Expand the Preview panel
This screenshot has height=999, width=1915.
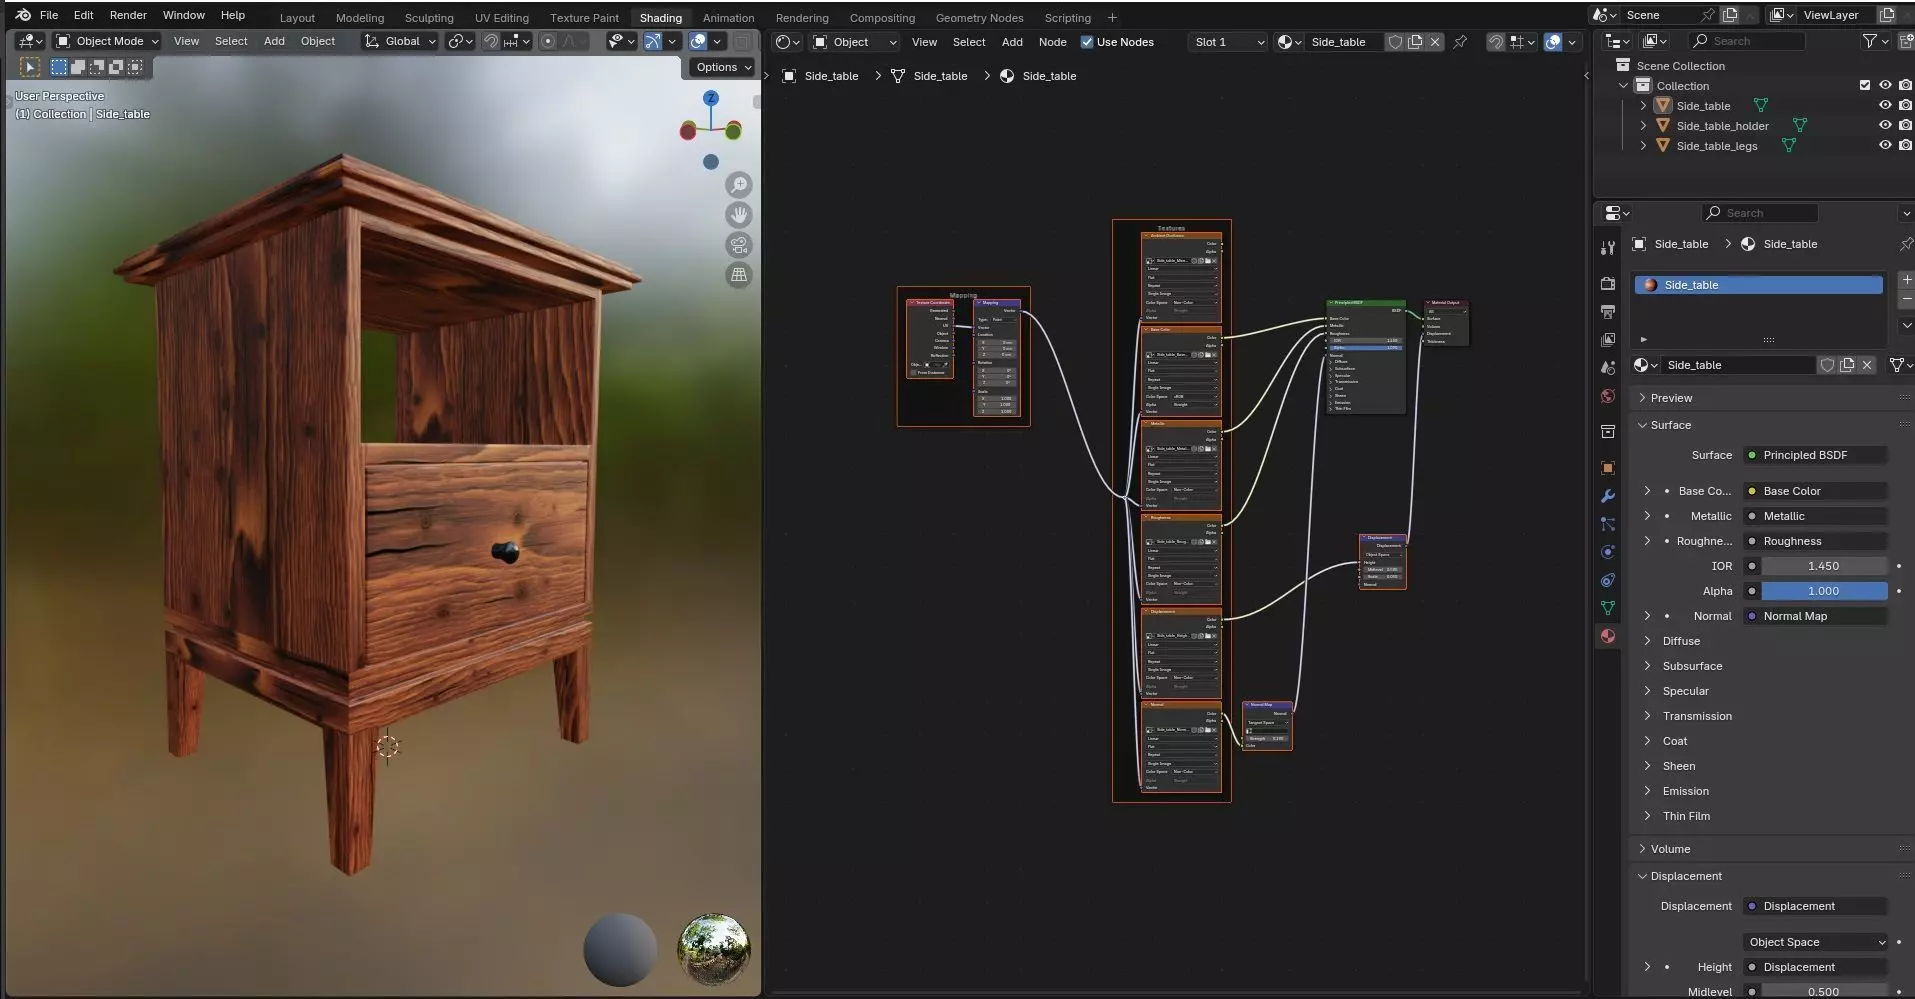1671,398
